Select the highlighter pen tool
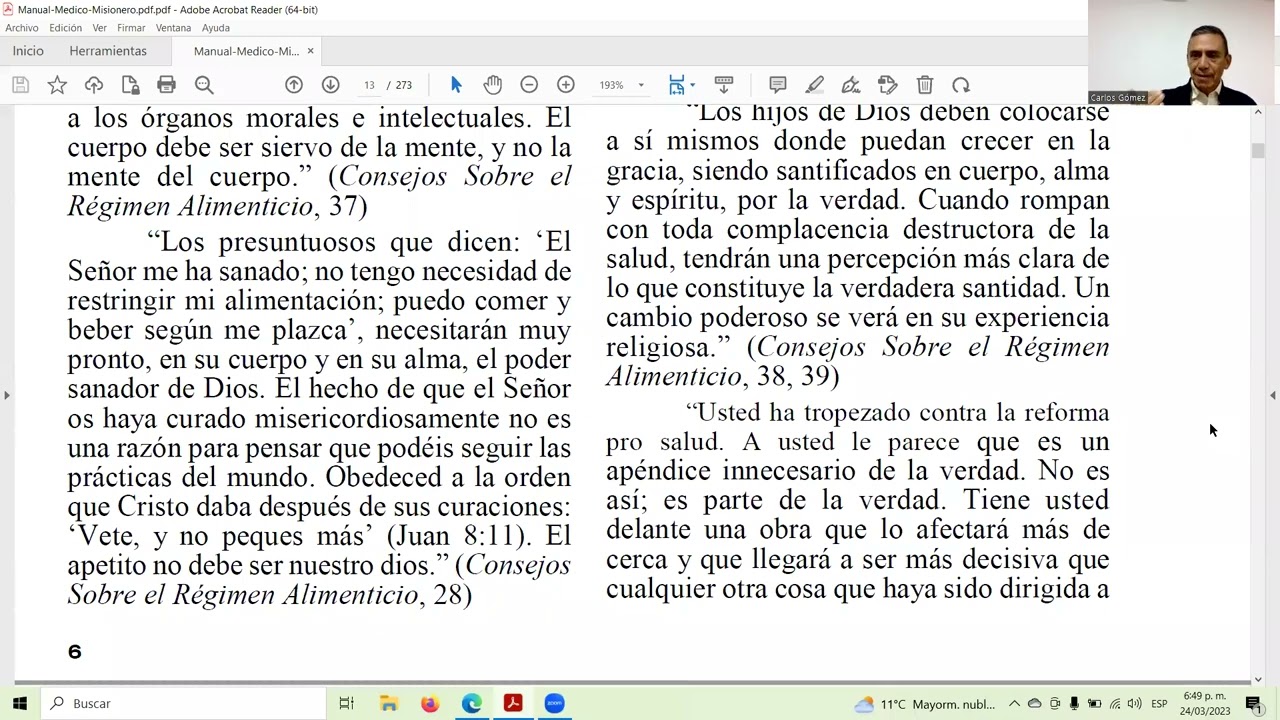Viewport: 1280px width, 720px height. (815, 85)
